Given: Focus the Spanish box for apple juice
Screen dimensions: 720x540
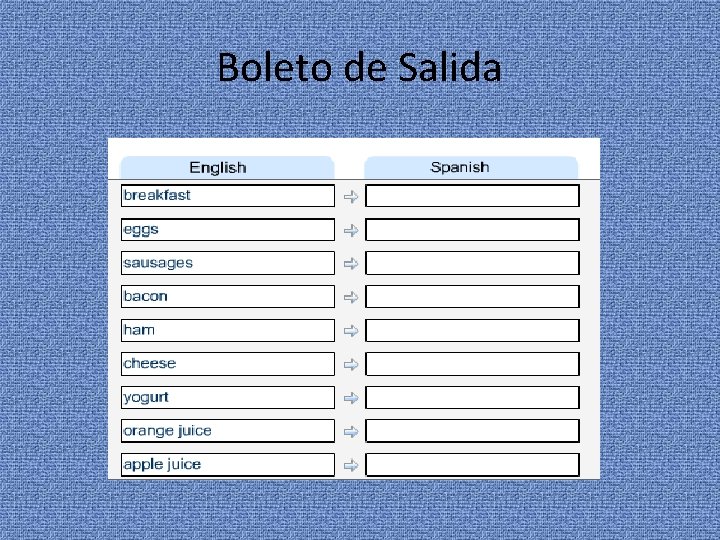Looking at the screenshot, I should point(472,465).
